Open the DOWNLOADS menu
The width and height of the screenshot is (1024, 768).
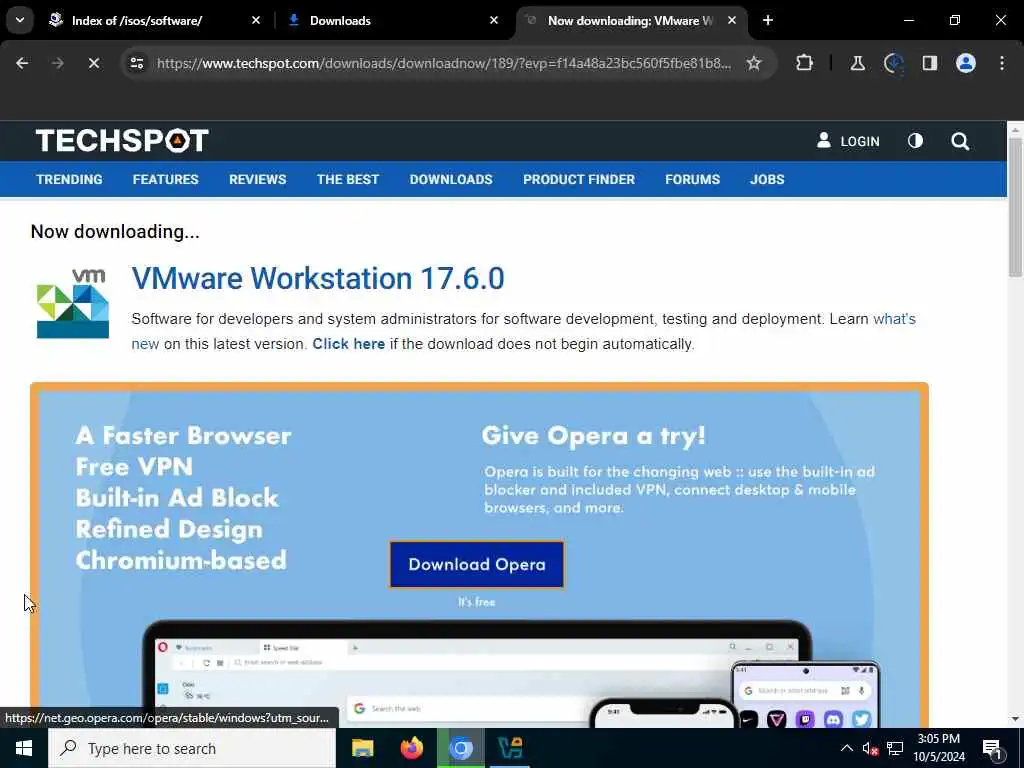tap(451, 180)
